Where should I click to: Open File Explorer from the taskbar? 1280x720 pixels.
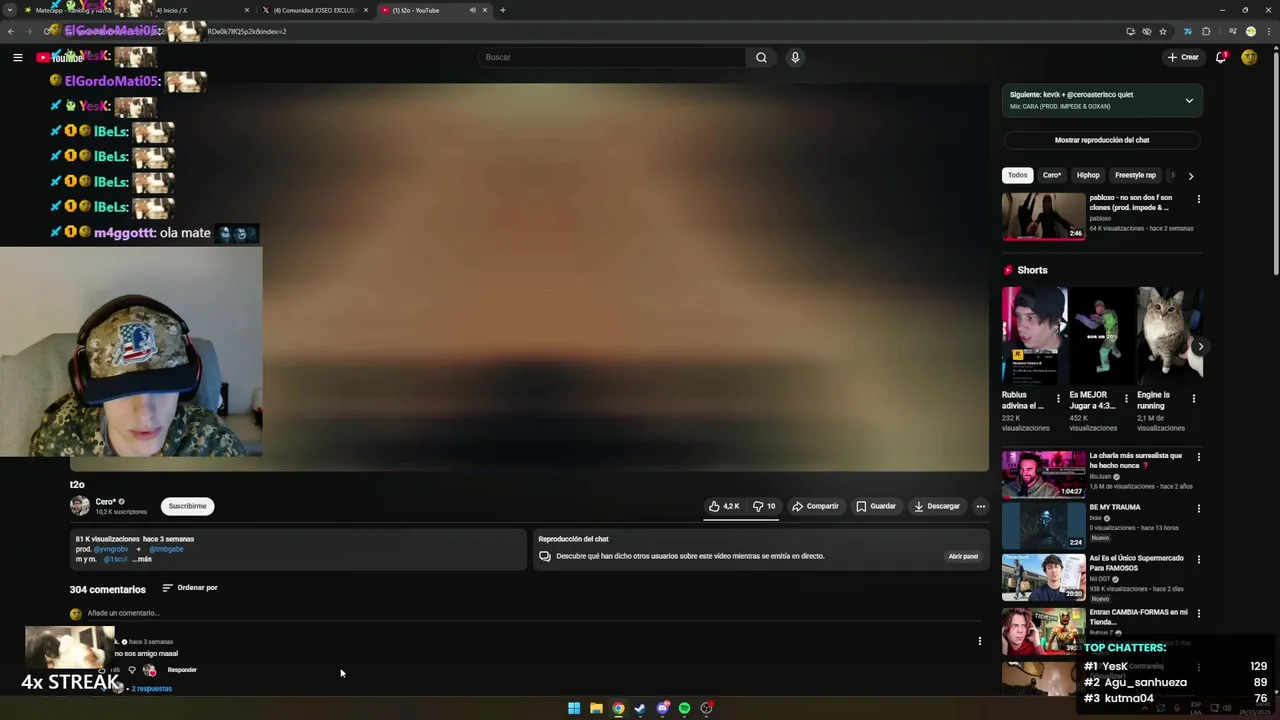tap(596, 708)
